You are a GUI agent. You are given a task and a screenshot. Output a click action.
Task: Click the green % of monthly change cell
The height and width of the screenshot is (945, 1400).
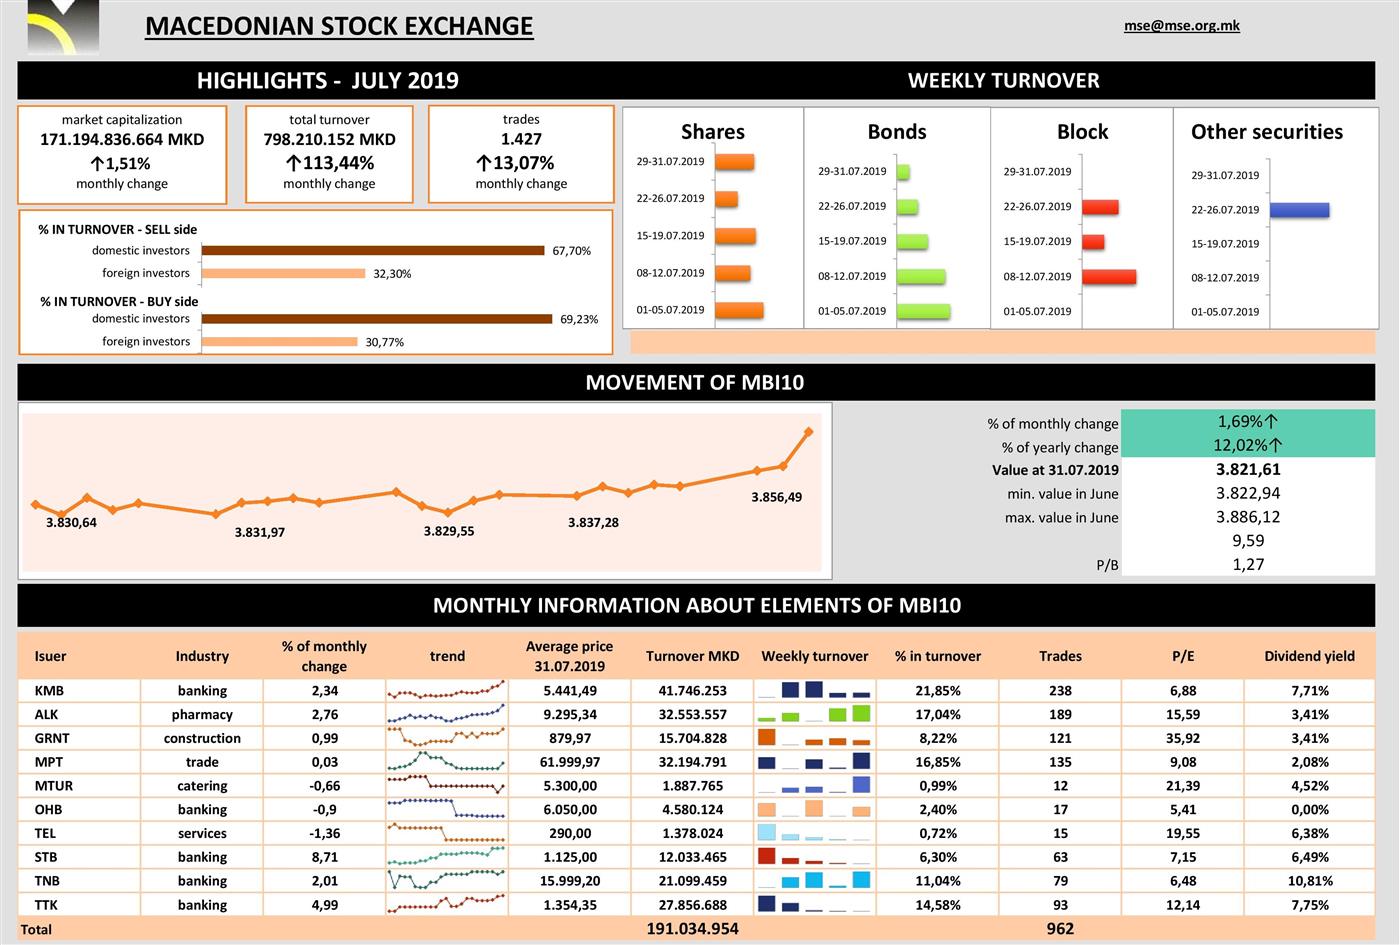1247,422
